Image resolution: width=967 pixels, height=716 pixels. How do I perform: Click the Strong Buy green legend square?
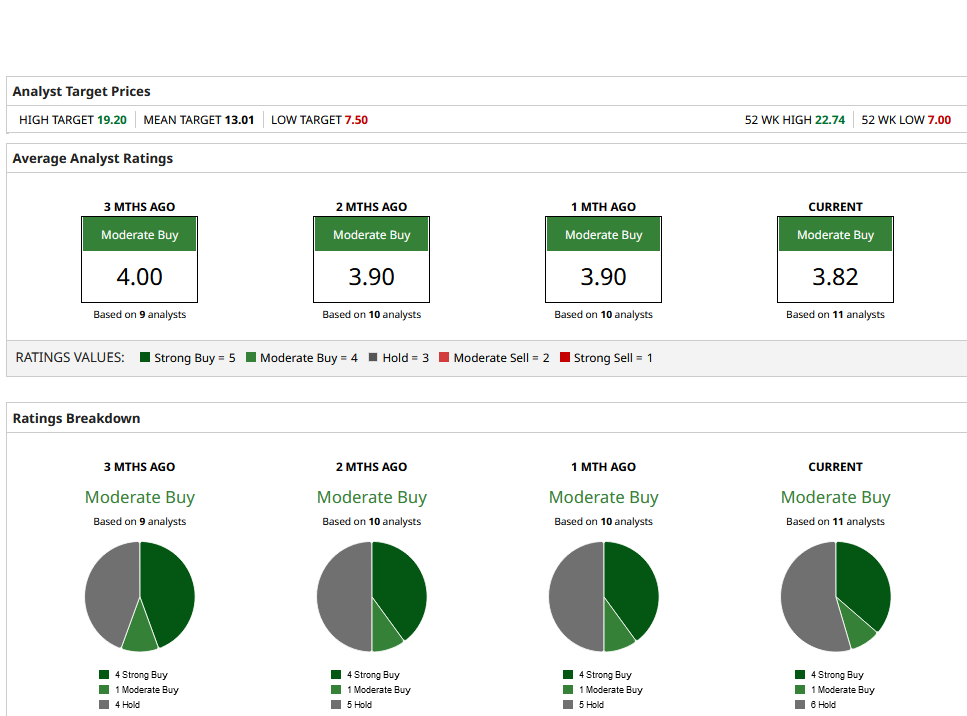point(143,357)
